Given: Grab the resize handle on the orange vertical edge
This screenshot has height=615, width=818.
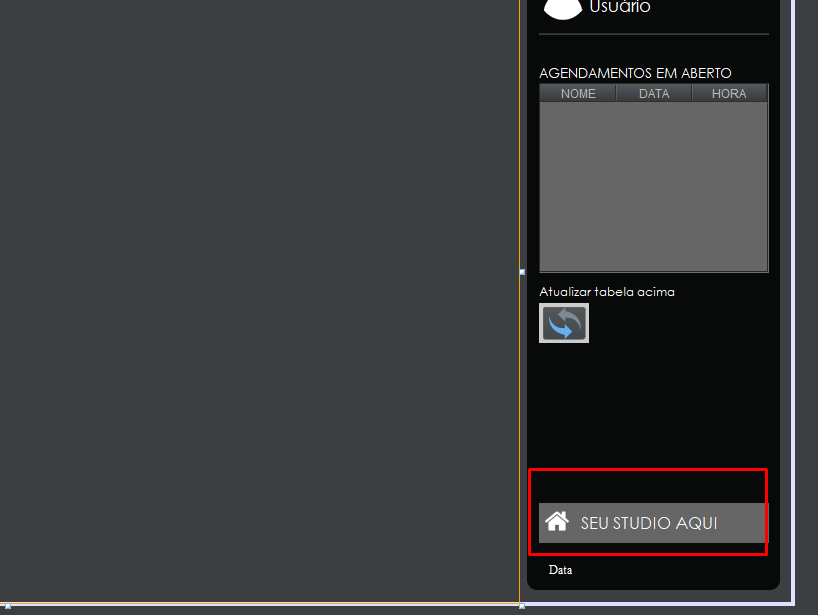Looking at the screenshot, I should [x=522, y=272].
